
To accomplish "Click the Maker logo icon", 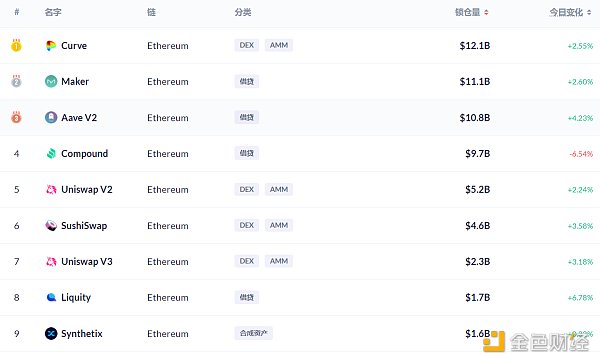I will click(x=51, y=81).
